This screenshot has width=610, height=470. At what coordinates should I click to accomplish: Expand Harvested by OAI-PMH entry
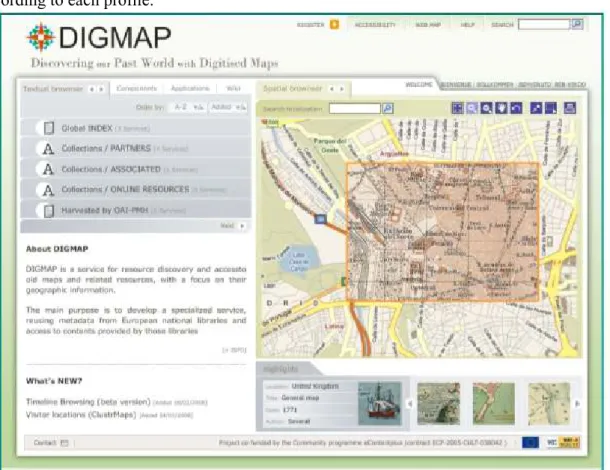tap(135, 210)
